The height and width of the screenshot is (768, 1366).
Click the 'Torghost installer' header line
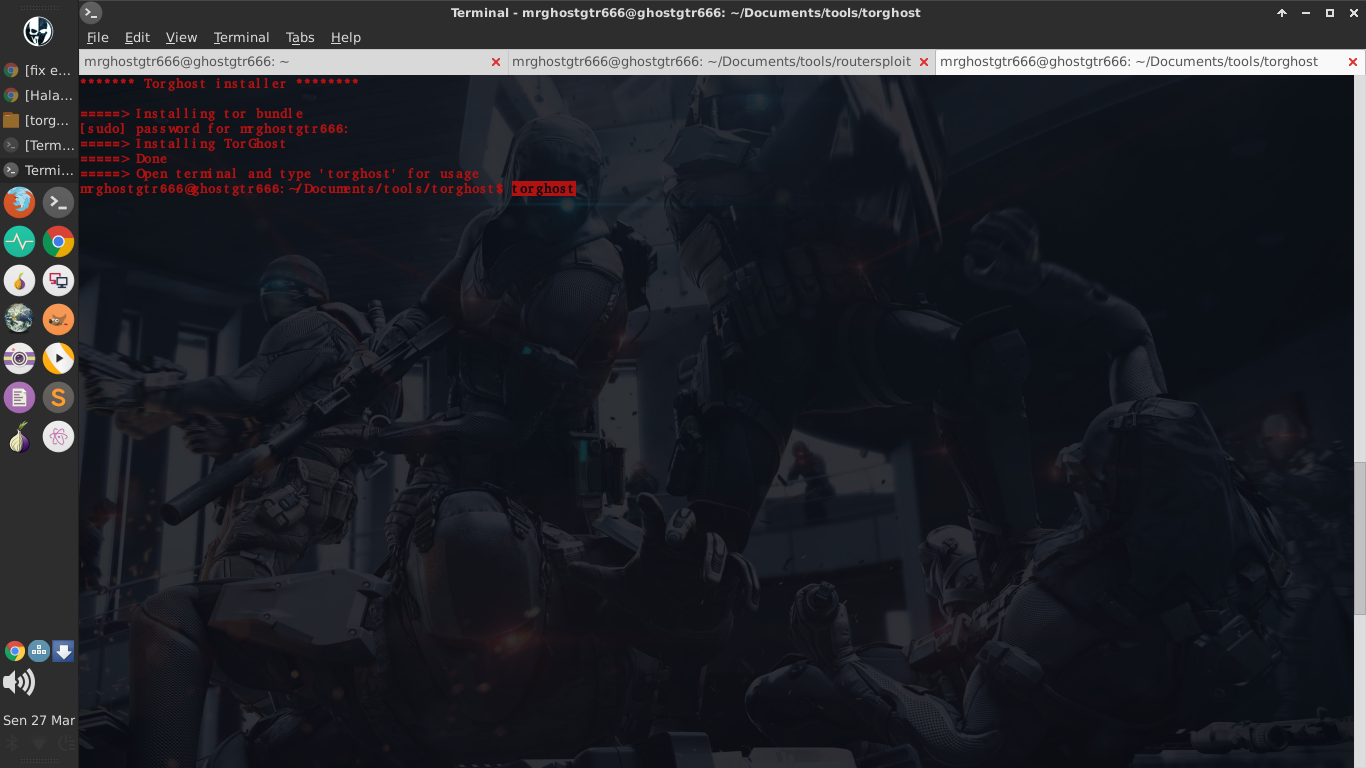coord(219,83)
